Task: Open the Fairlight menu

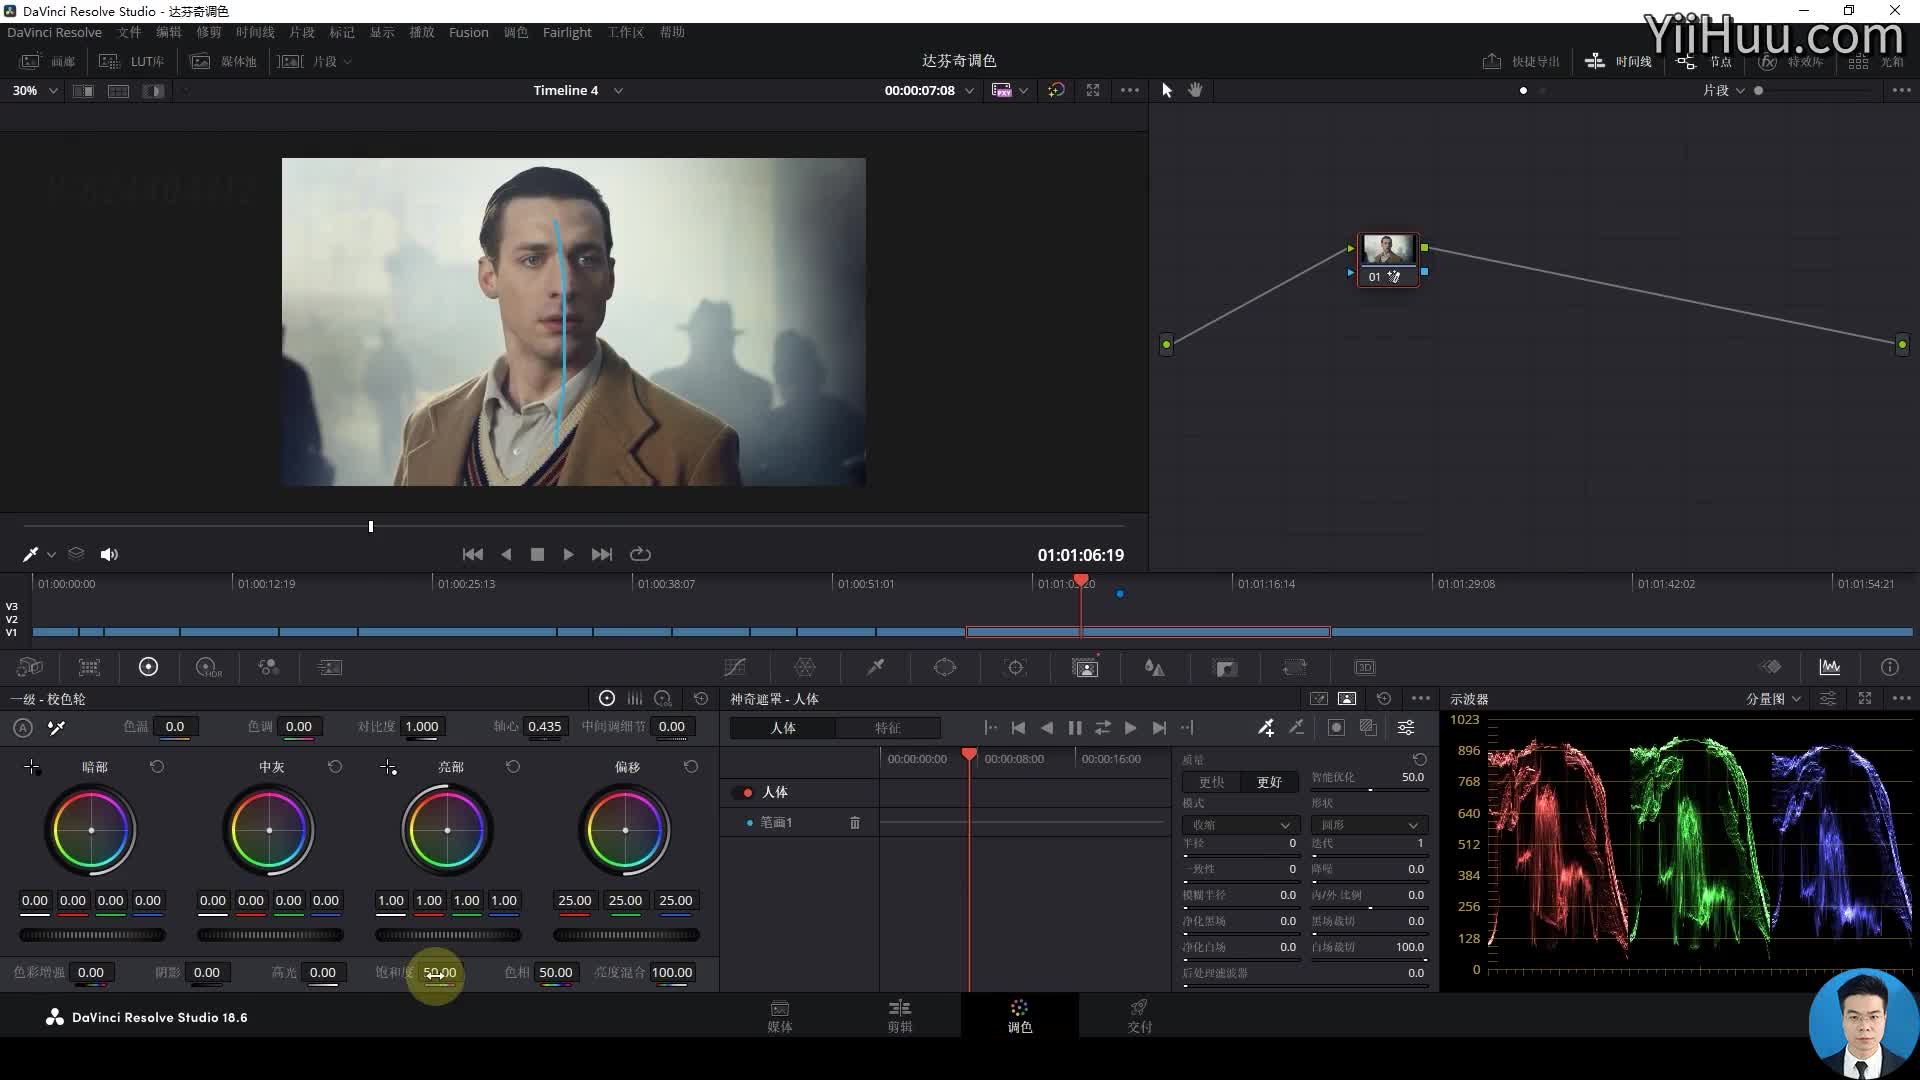Action: point(567,32)
